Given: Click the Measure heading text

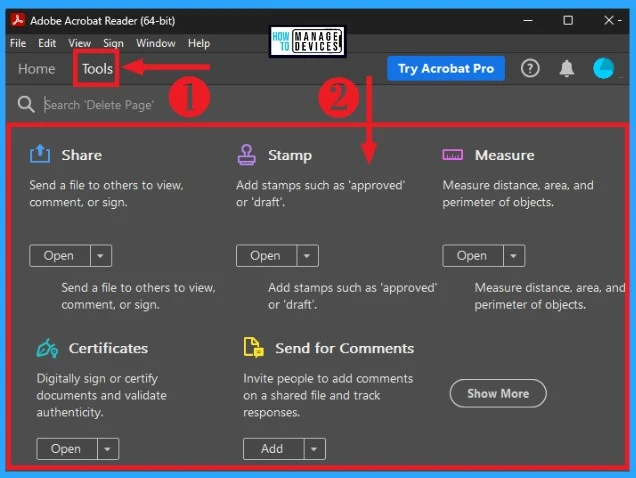Looking at the screenshot, I should point(505,155).
